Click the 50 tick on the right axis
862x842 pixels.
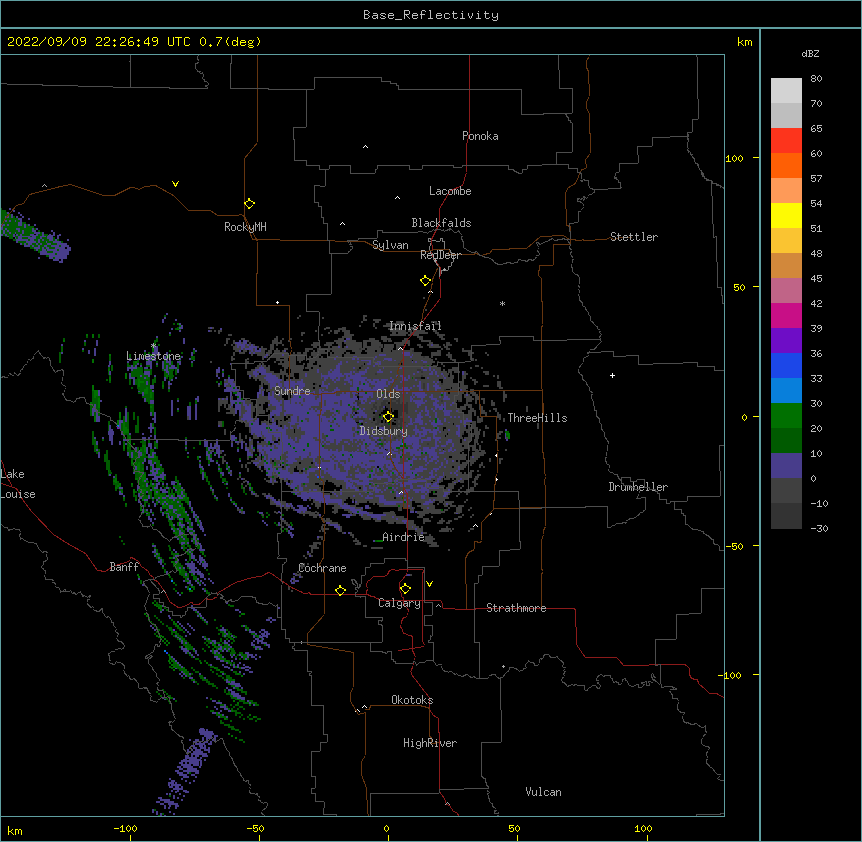(739, 287)
